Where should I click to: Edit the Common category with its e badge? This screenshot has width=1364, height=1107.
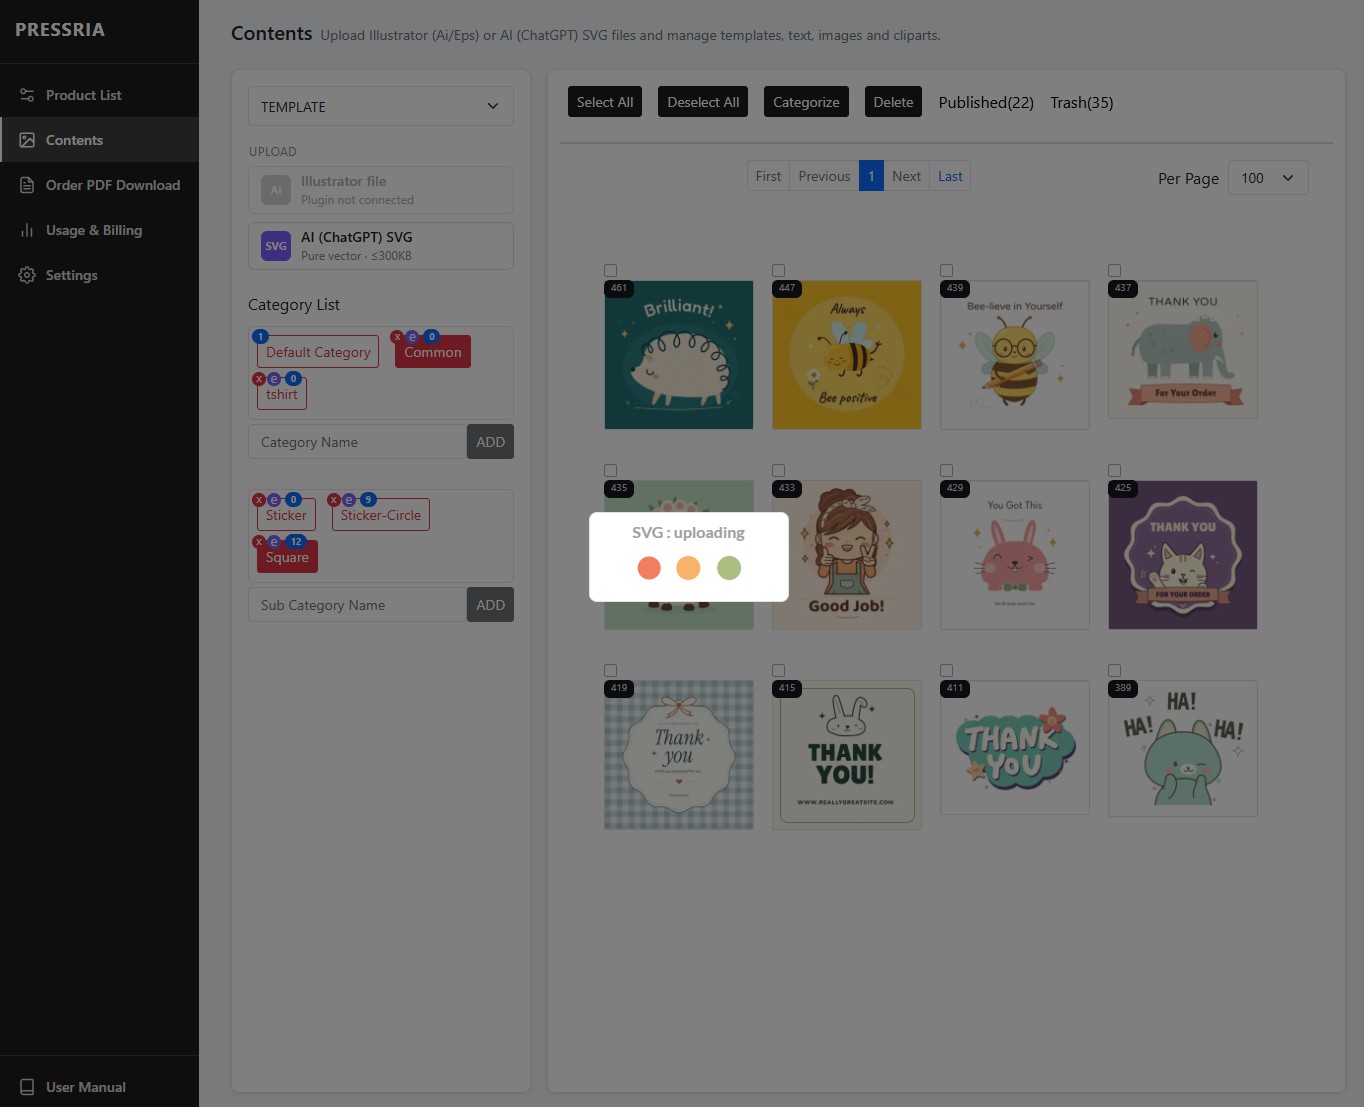[x=412, y=337]
